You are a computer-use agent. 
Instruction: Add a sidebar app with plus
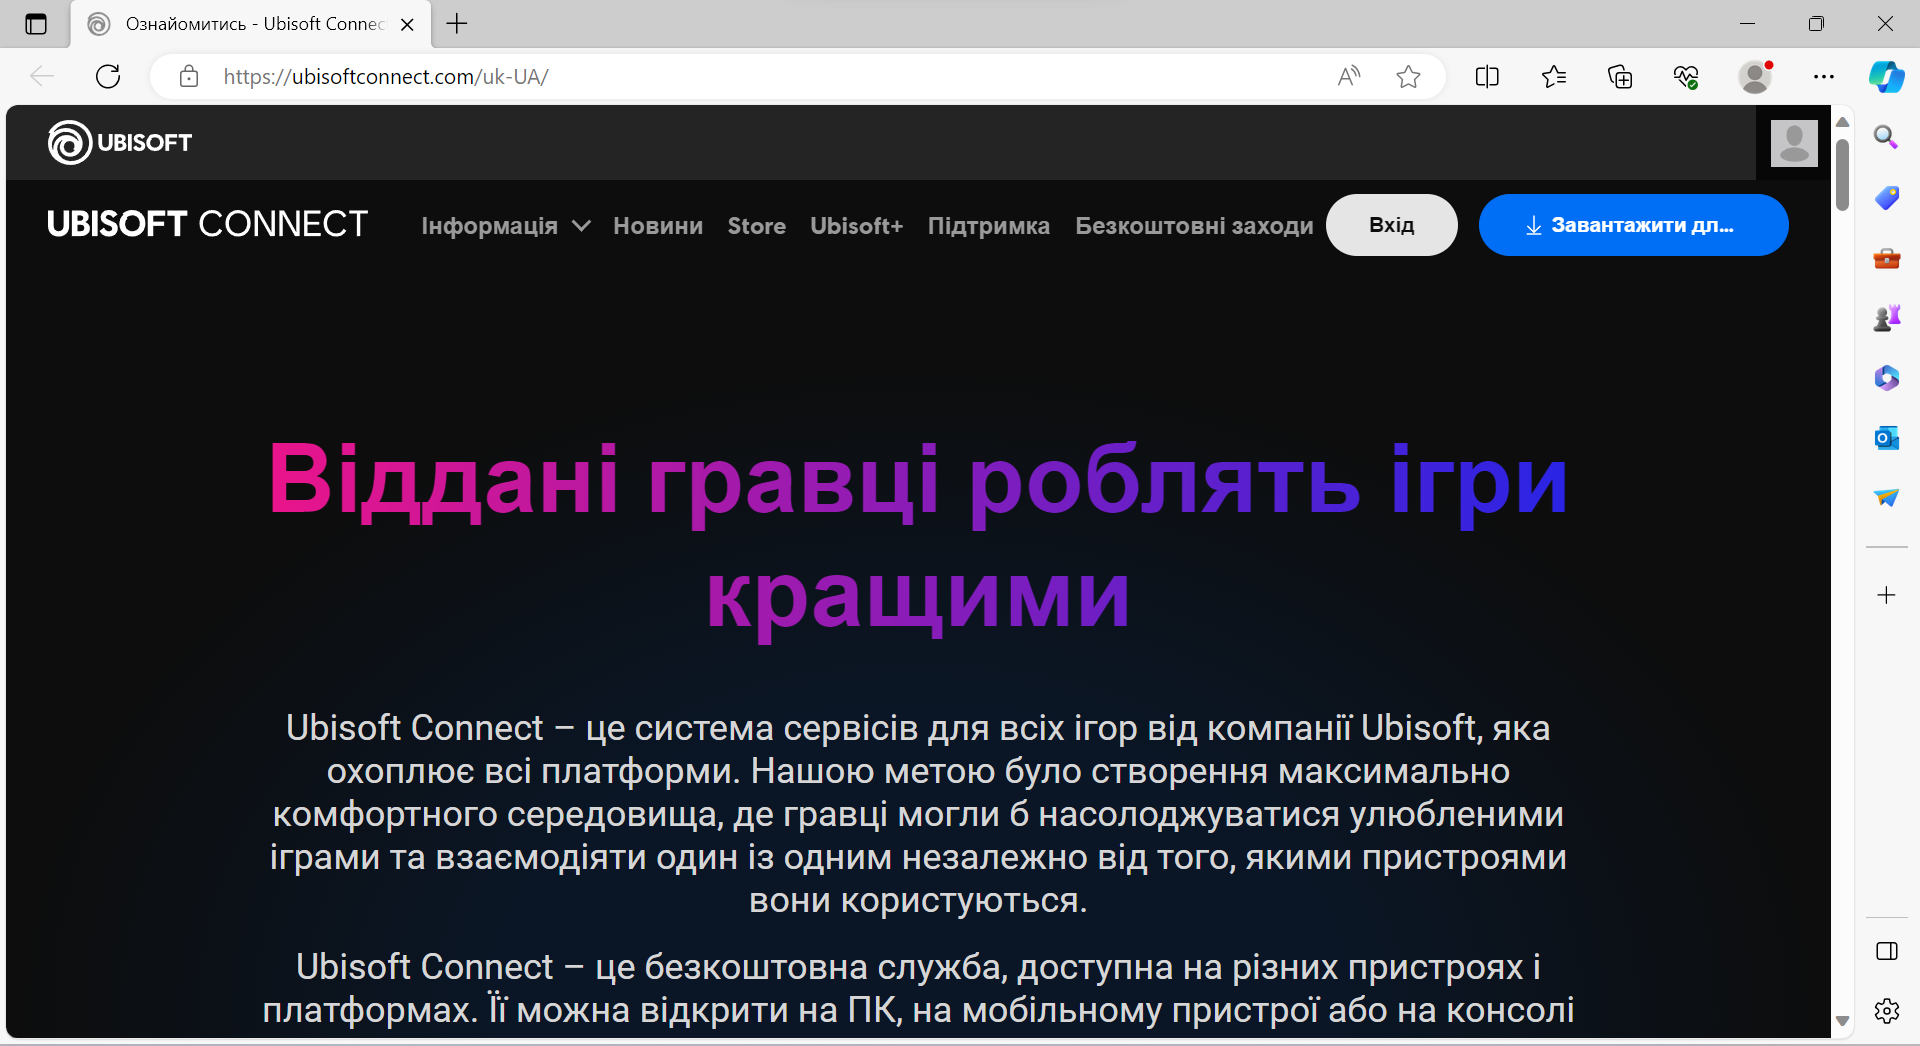1886,595
